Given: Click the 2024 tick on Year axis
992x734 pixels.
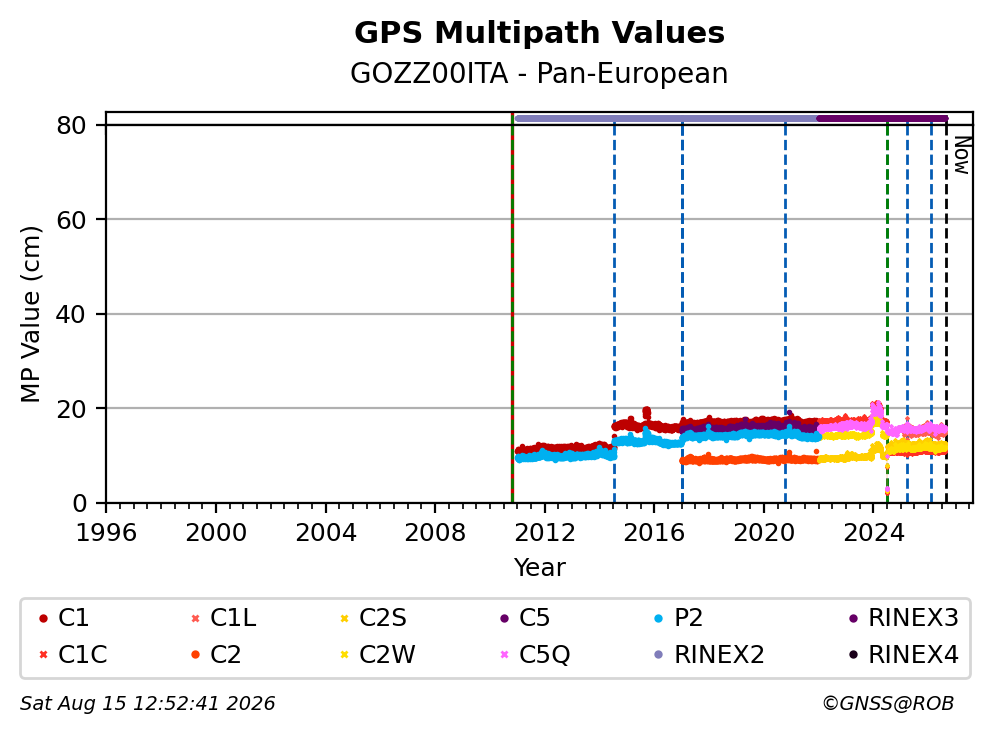Looking at the screenshot, I should coord(874,533).
